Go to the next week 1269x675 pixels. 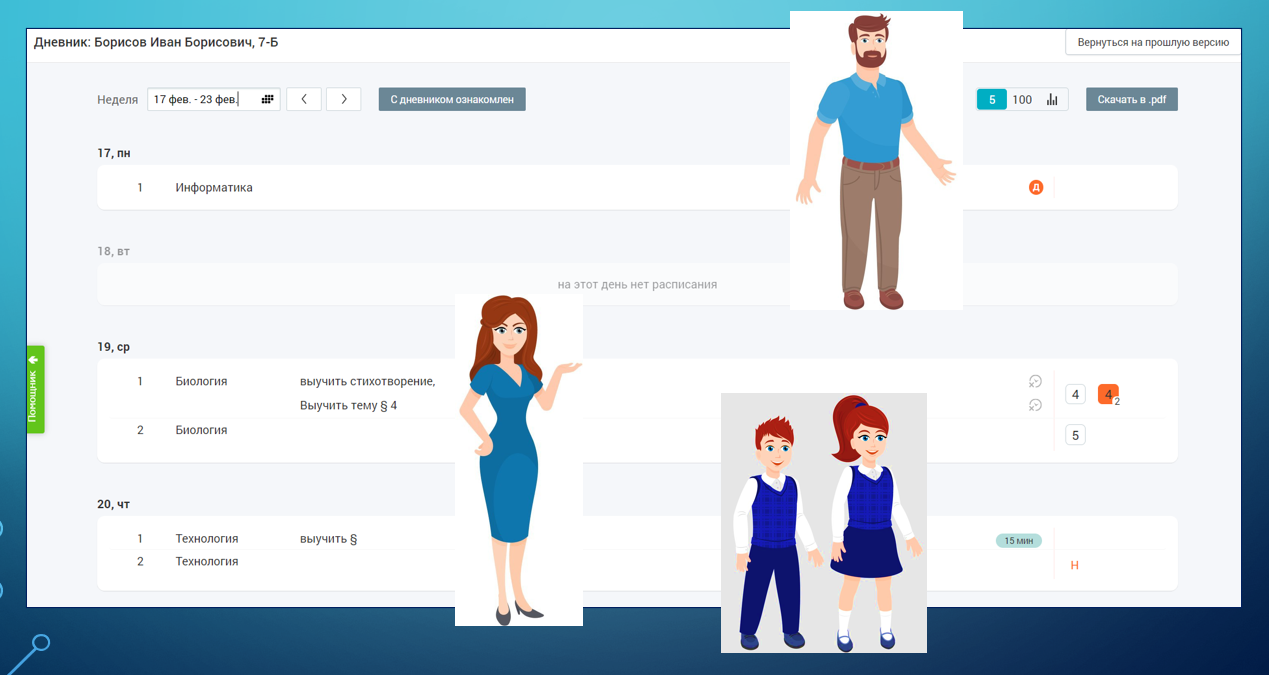click(x=343, y=100)
